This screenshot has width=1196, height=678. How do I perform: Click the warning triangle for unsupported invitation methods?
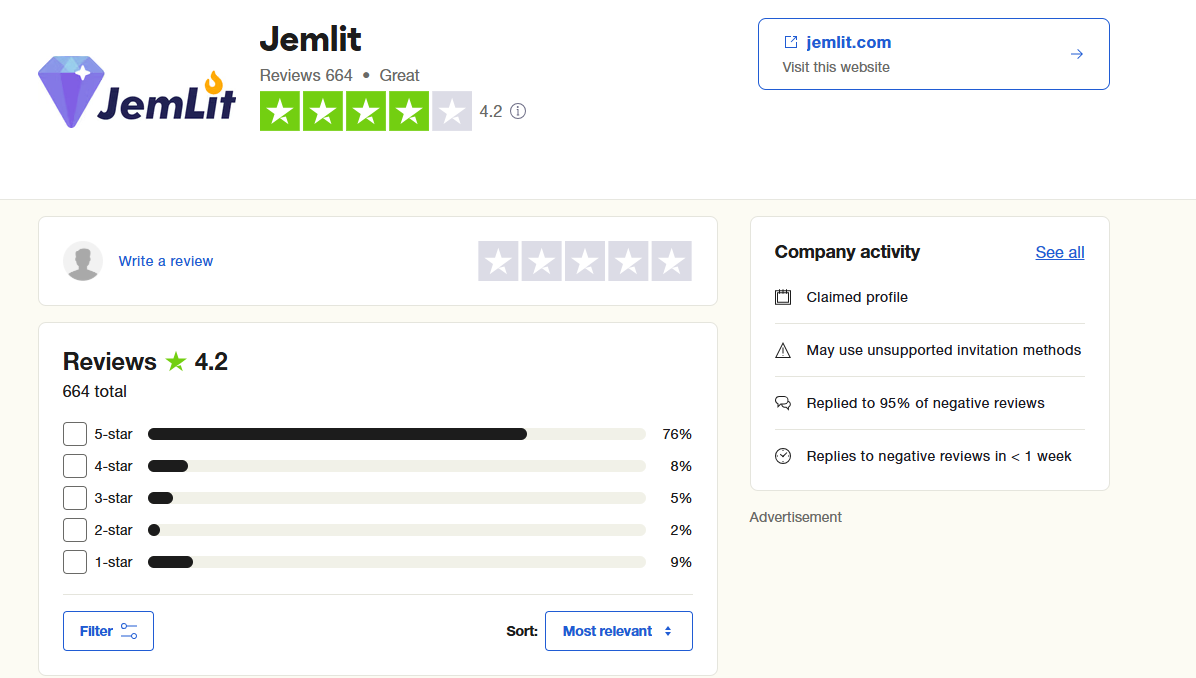pos(783,350)
